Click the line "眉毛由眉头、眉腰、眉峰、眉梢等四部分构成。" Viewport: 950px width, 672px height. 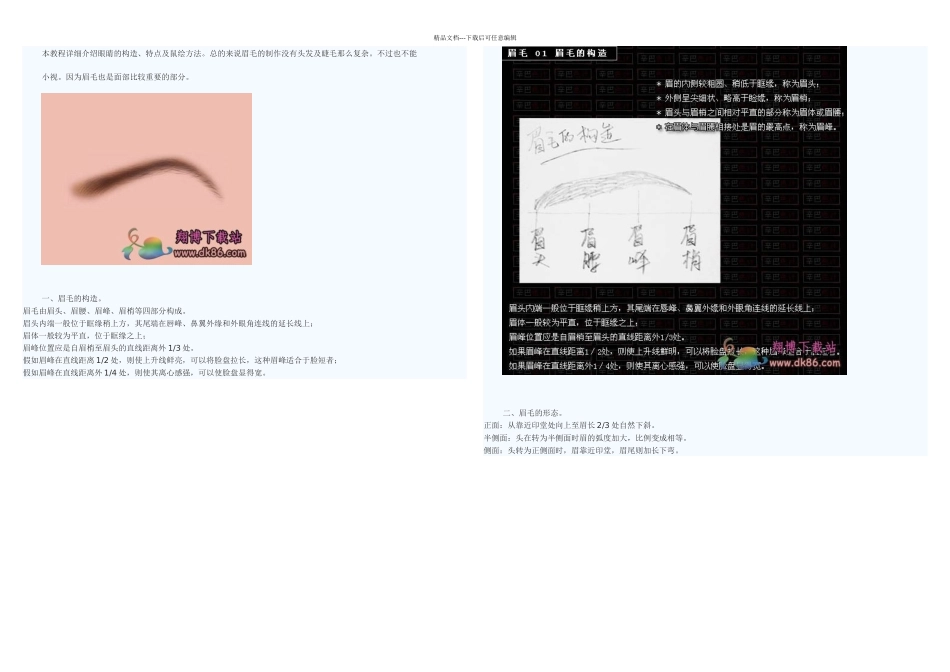(x=106, y=311)
